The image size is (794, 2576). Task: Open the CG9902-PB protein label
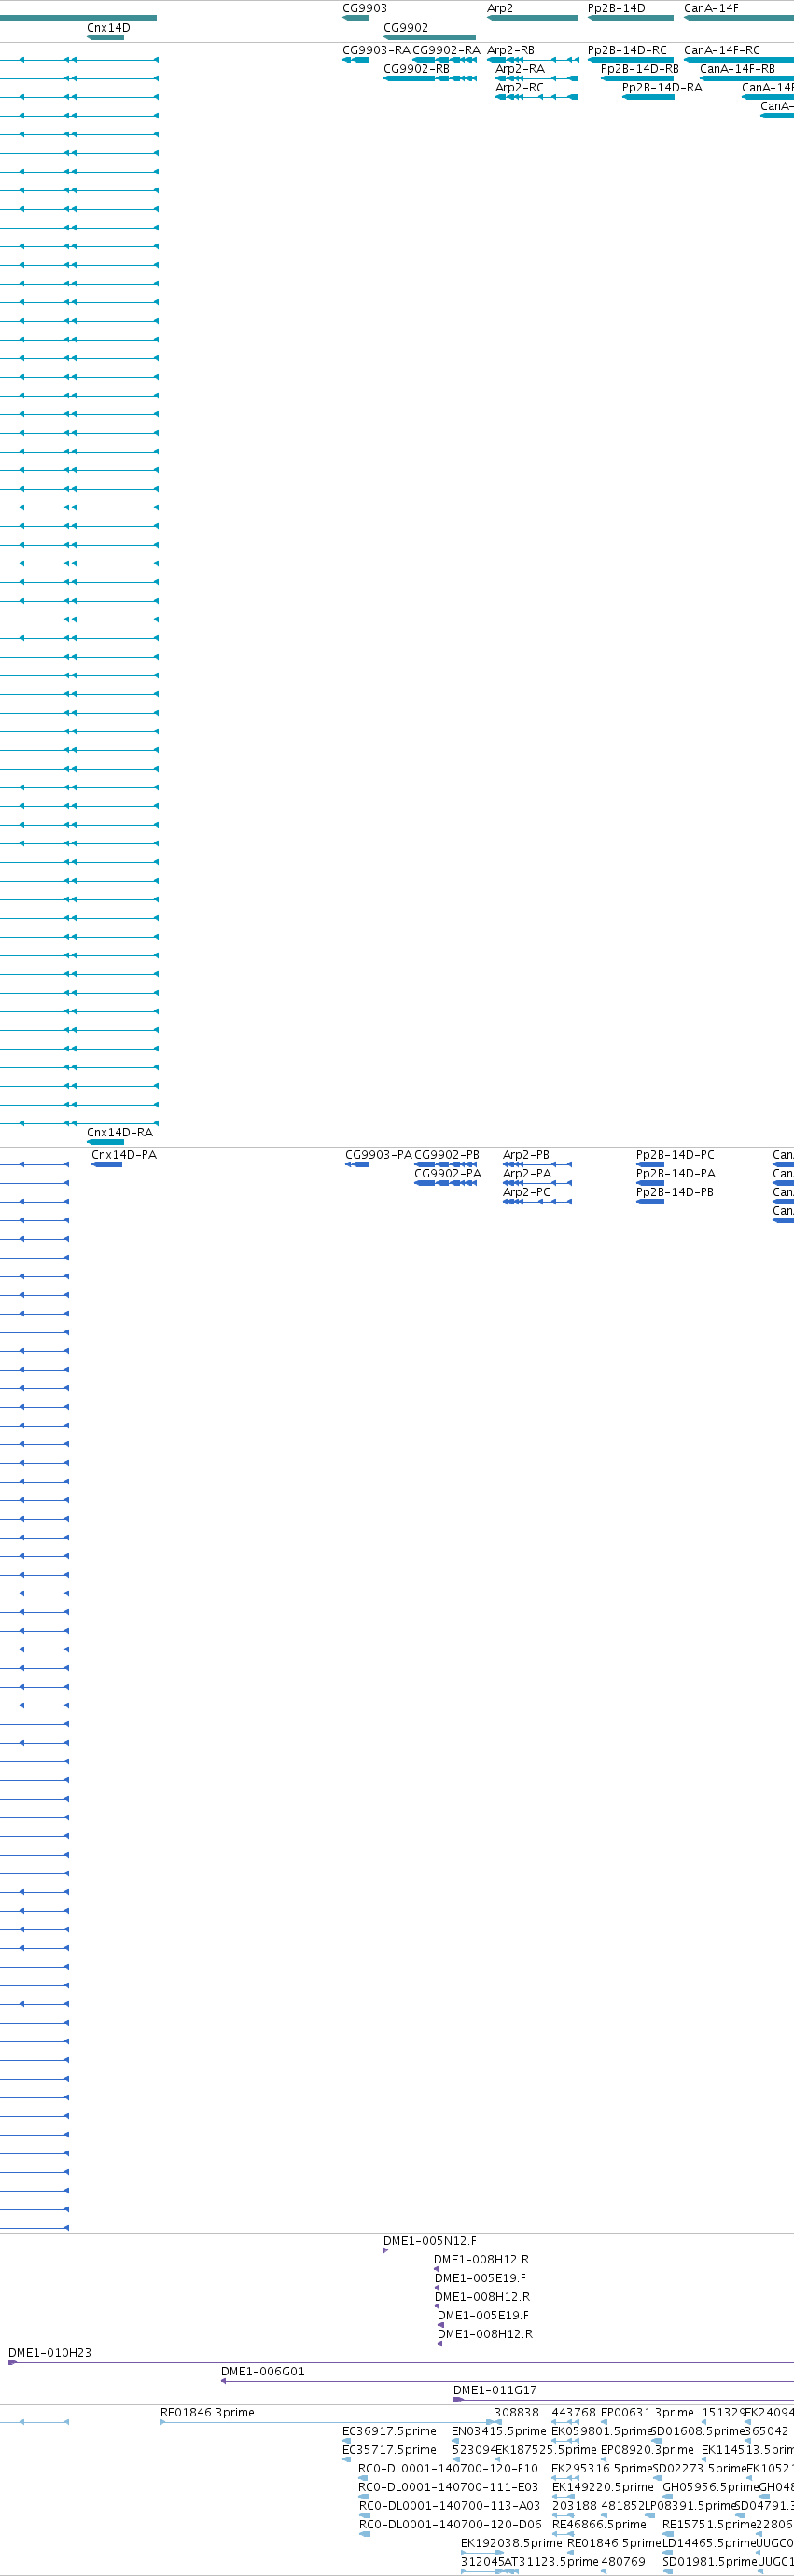(x=447, y=1155)
